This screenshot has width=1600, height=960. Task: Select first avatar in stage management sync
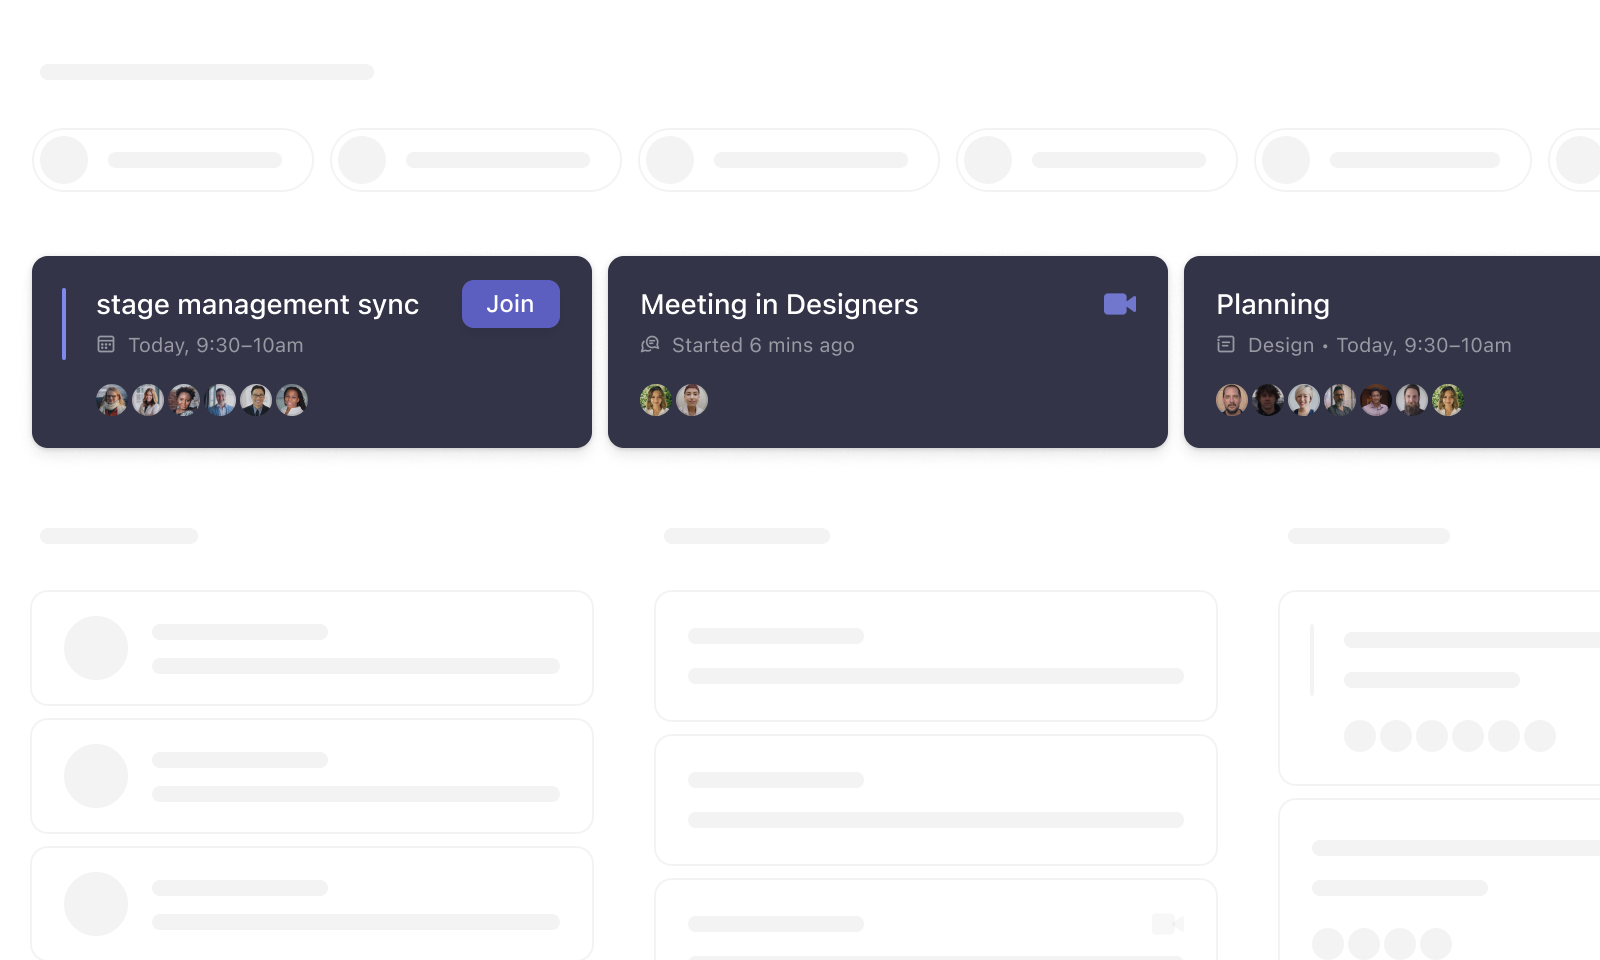[112, 400]
